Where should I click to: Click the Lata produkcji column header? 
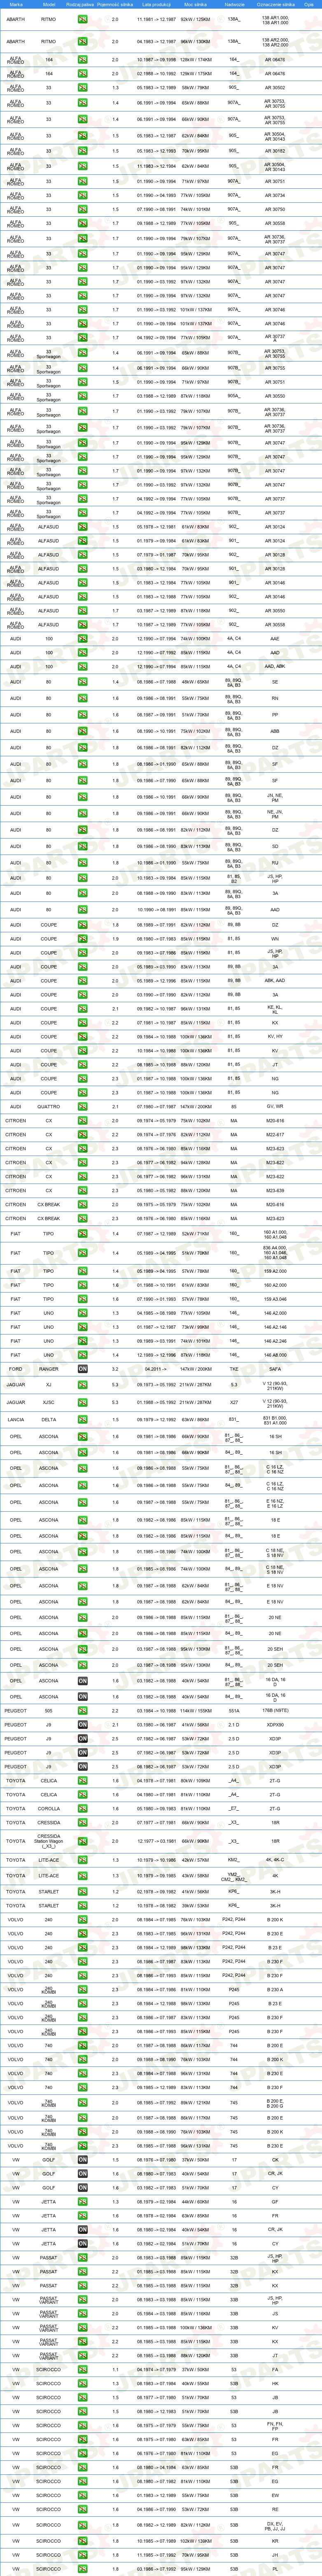[156, 4]
